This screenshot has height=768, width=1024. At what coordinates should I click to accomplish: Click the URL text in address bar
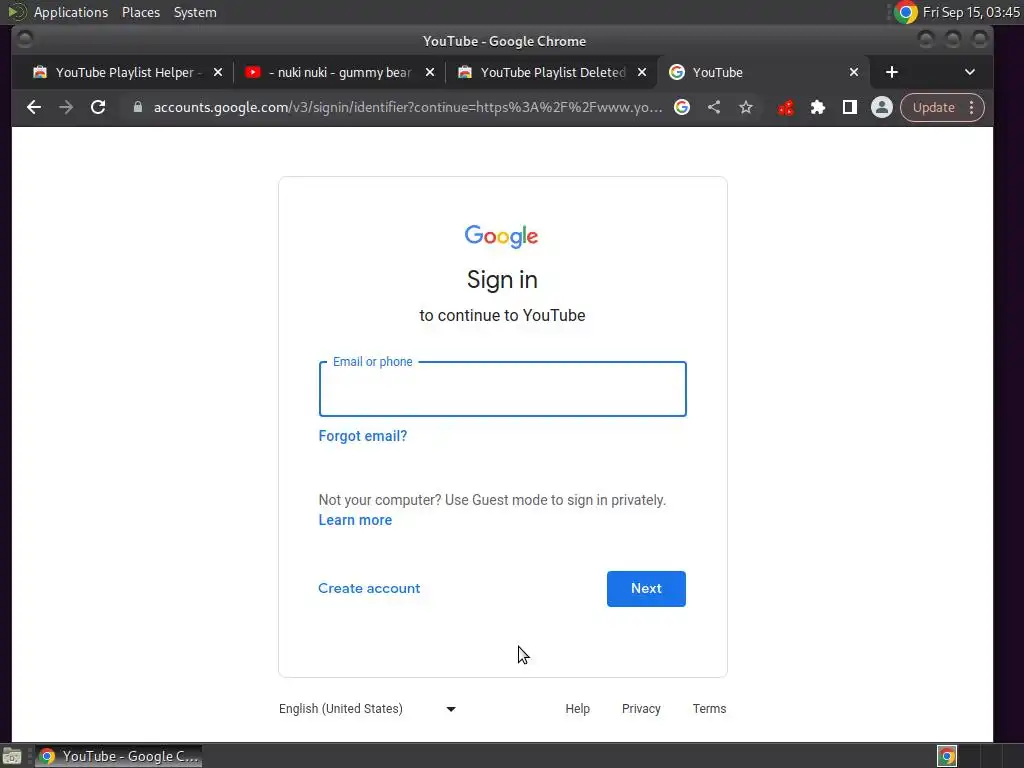(x=408, y=107)
